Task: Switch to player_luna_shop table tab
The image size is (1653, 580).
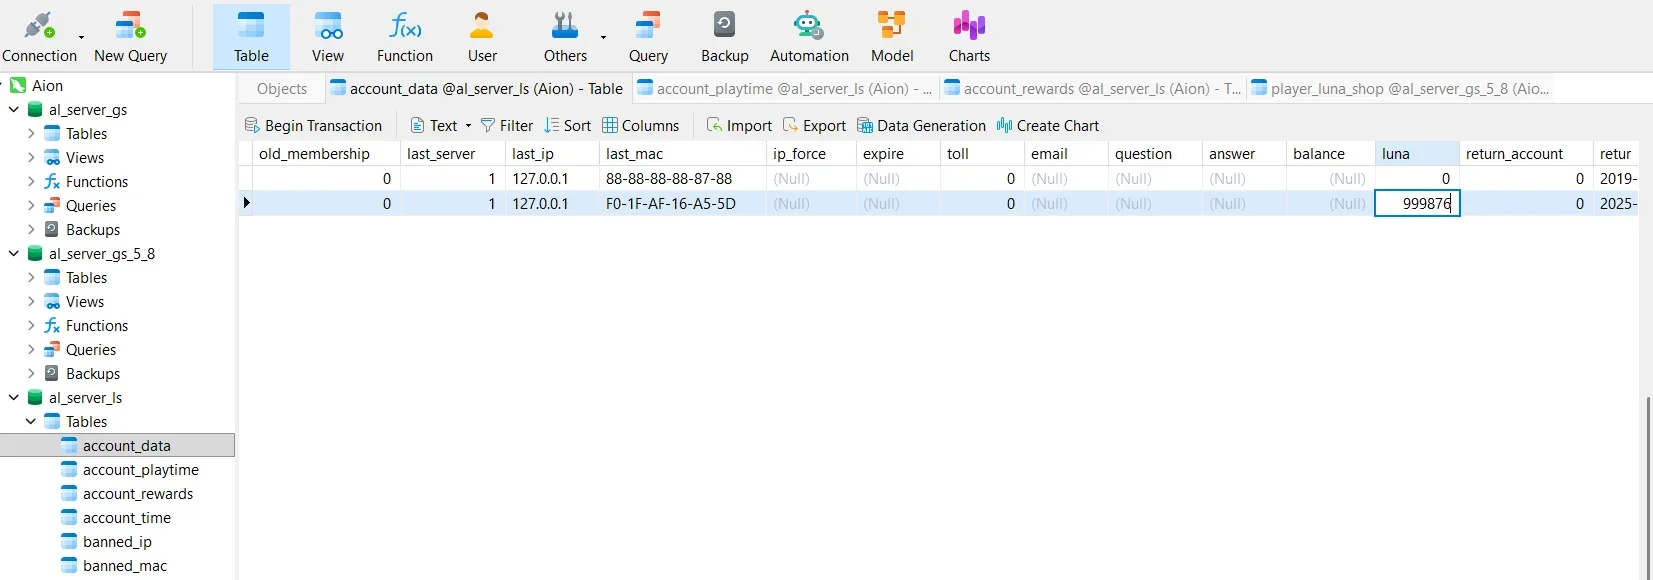Action: coord(1400,88)
